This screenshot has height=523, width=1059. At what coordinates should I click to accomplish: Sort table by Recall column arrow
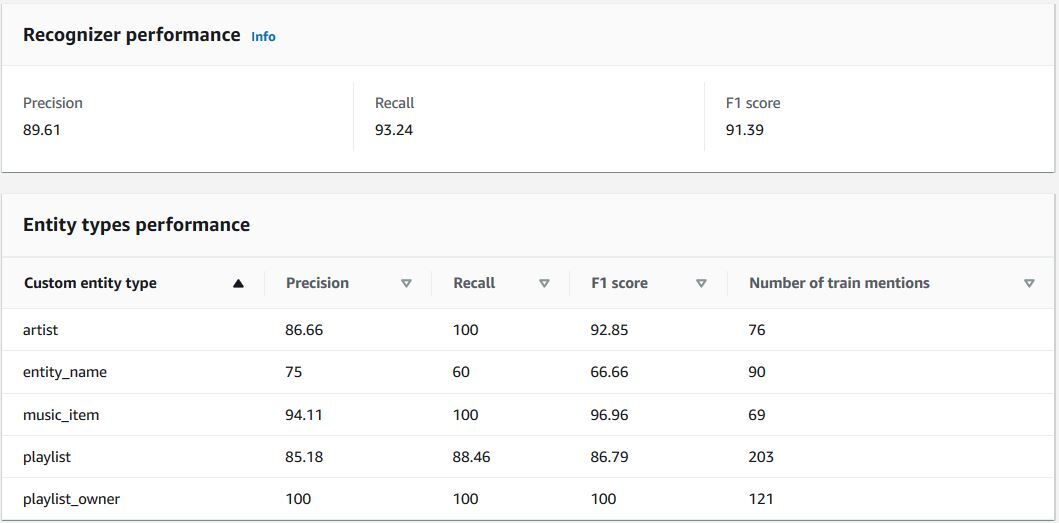tap(544, 284)
